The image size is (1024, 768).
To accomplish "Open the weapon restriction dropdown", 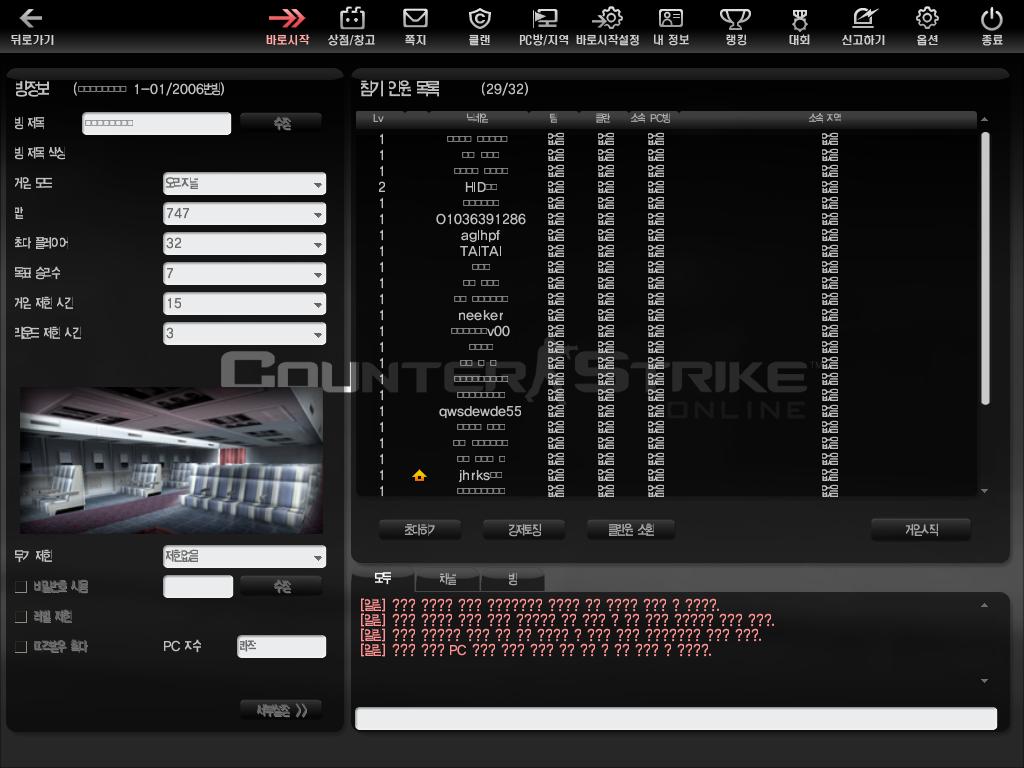I will [244, 556].
